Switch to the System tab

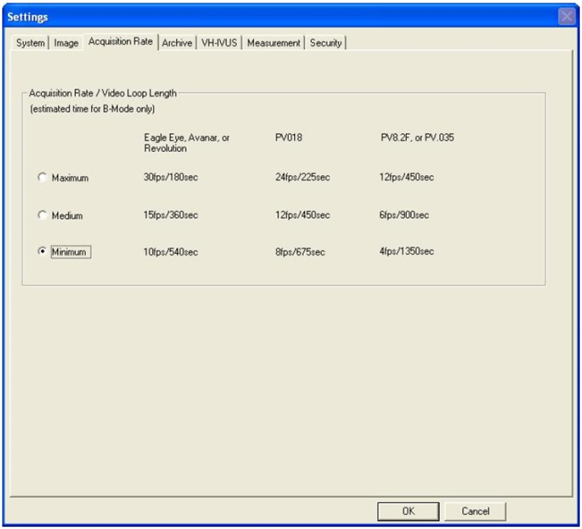[x=30, y=43]
